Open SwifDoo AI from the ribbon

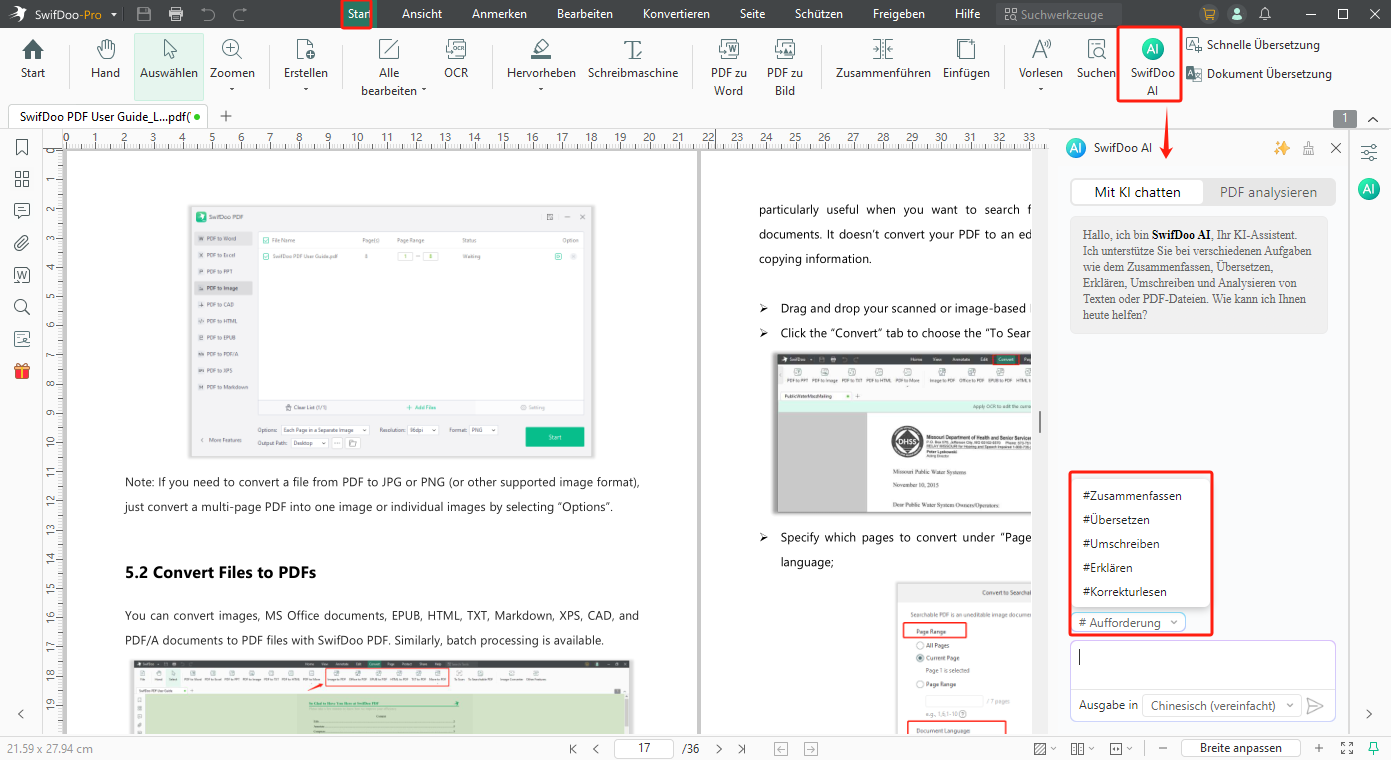[x=1152, y=68]
